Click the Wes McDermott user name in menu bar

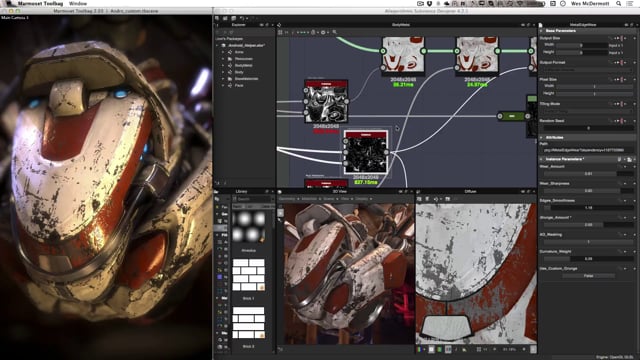pyautogui.click(x=590, y=3)
